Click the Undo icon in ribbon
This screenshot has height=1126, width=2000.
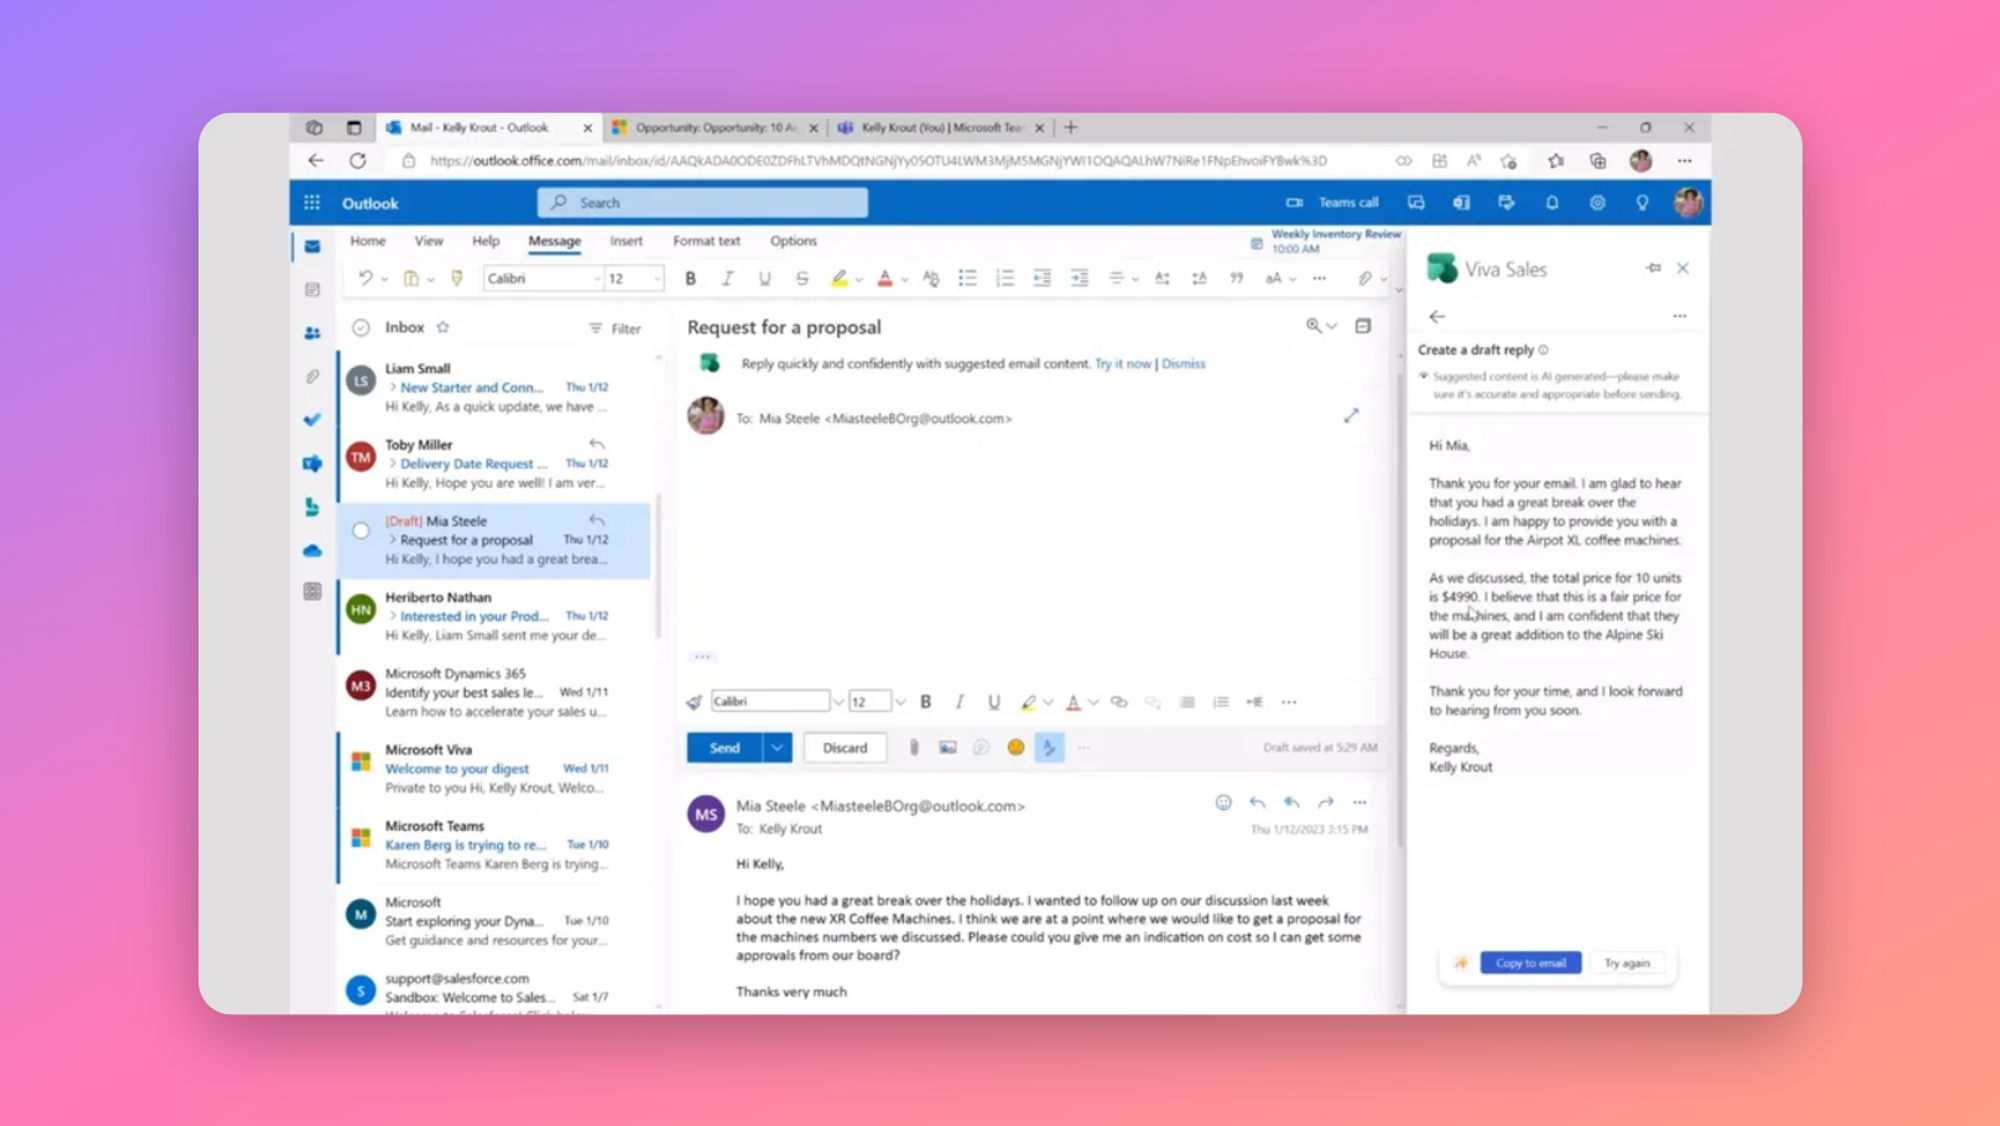coord(365,279)
